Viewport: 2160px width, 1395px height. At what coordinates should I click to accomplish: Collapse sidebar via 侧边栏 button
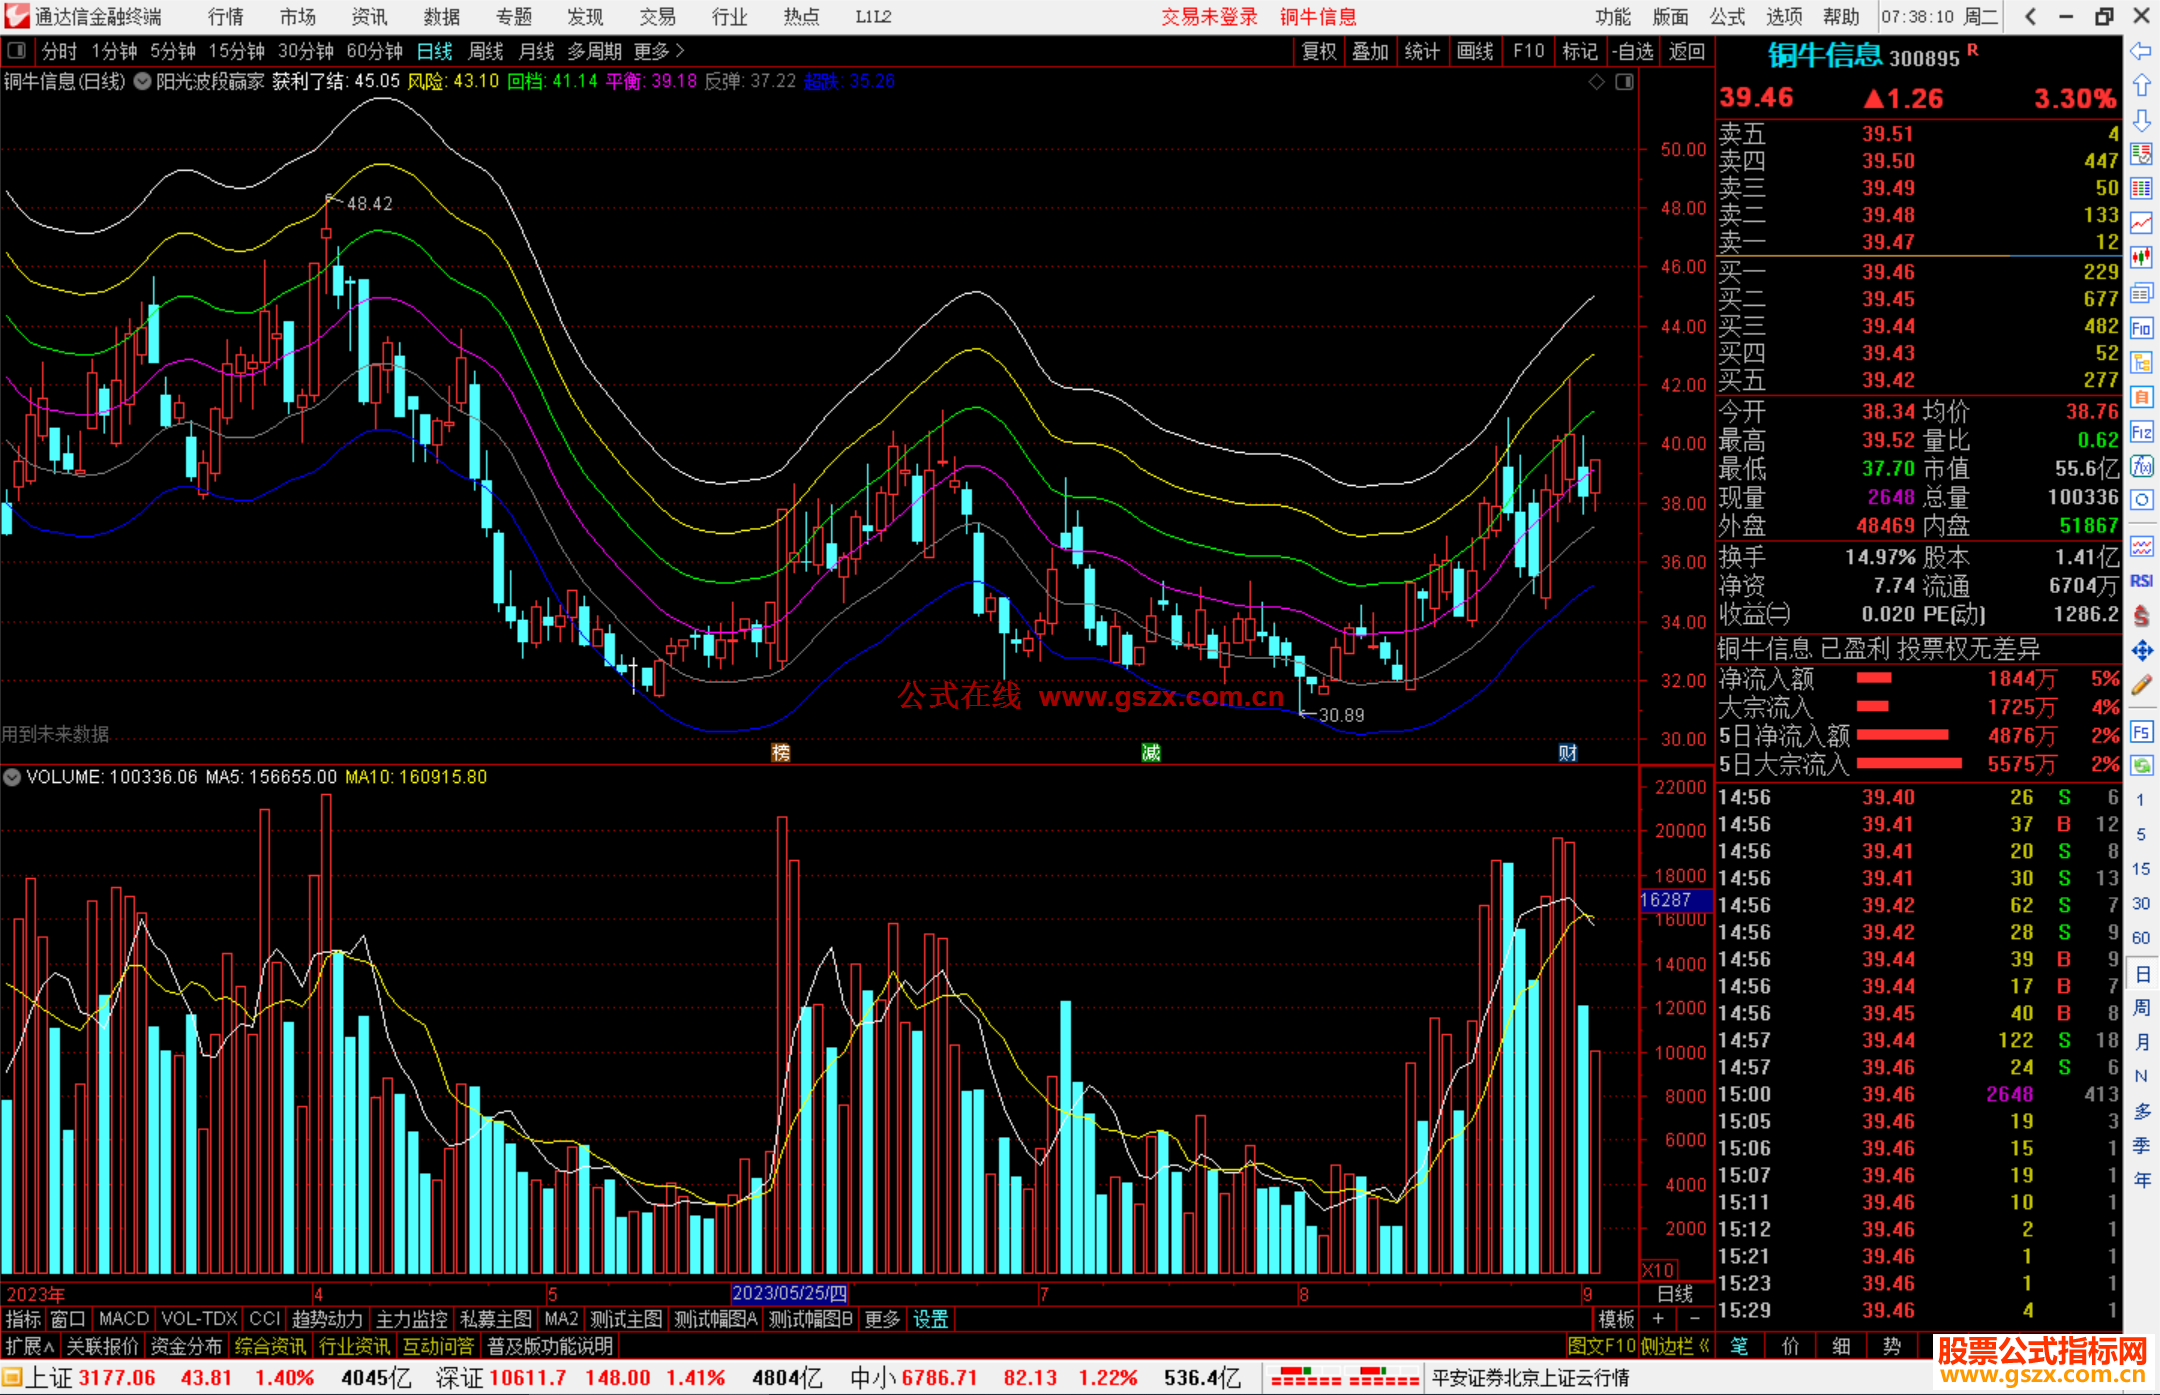(1675, 1346)
